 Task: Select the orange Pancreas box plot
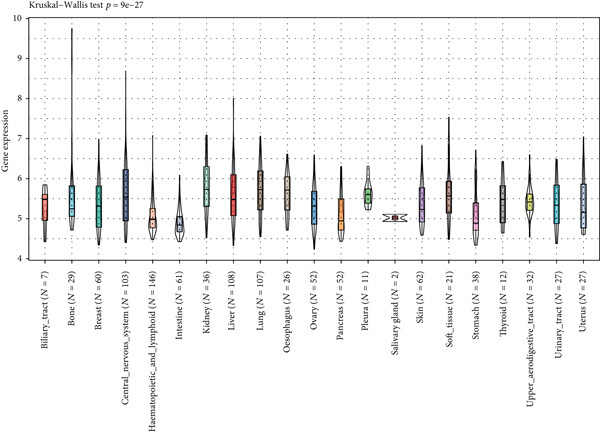(341, 214)
